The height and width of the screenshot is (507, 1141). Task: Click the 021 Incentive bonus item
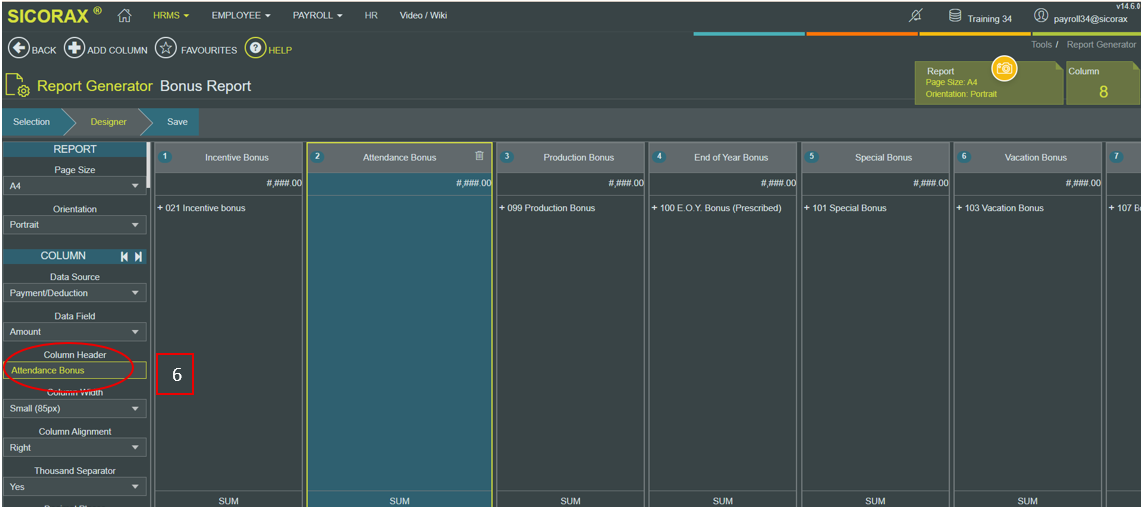pyautogui.click(x=202, y=208)
